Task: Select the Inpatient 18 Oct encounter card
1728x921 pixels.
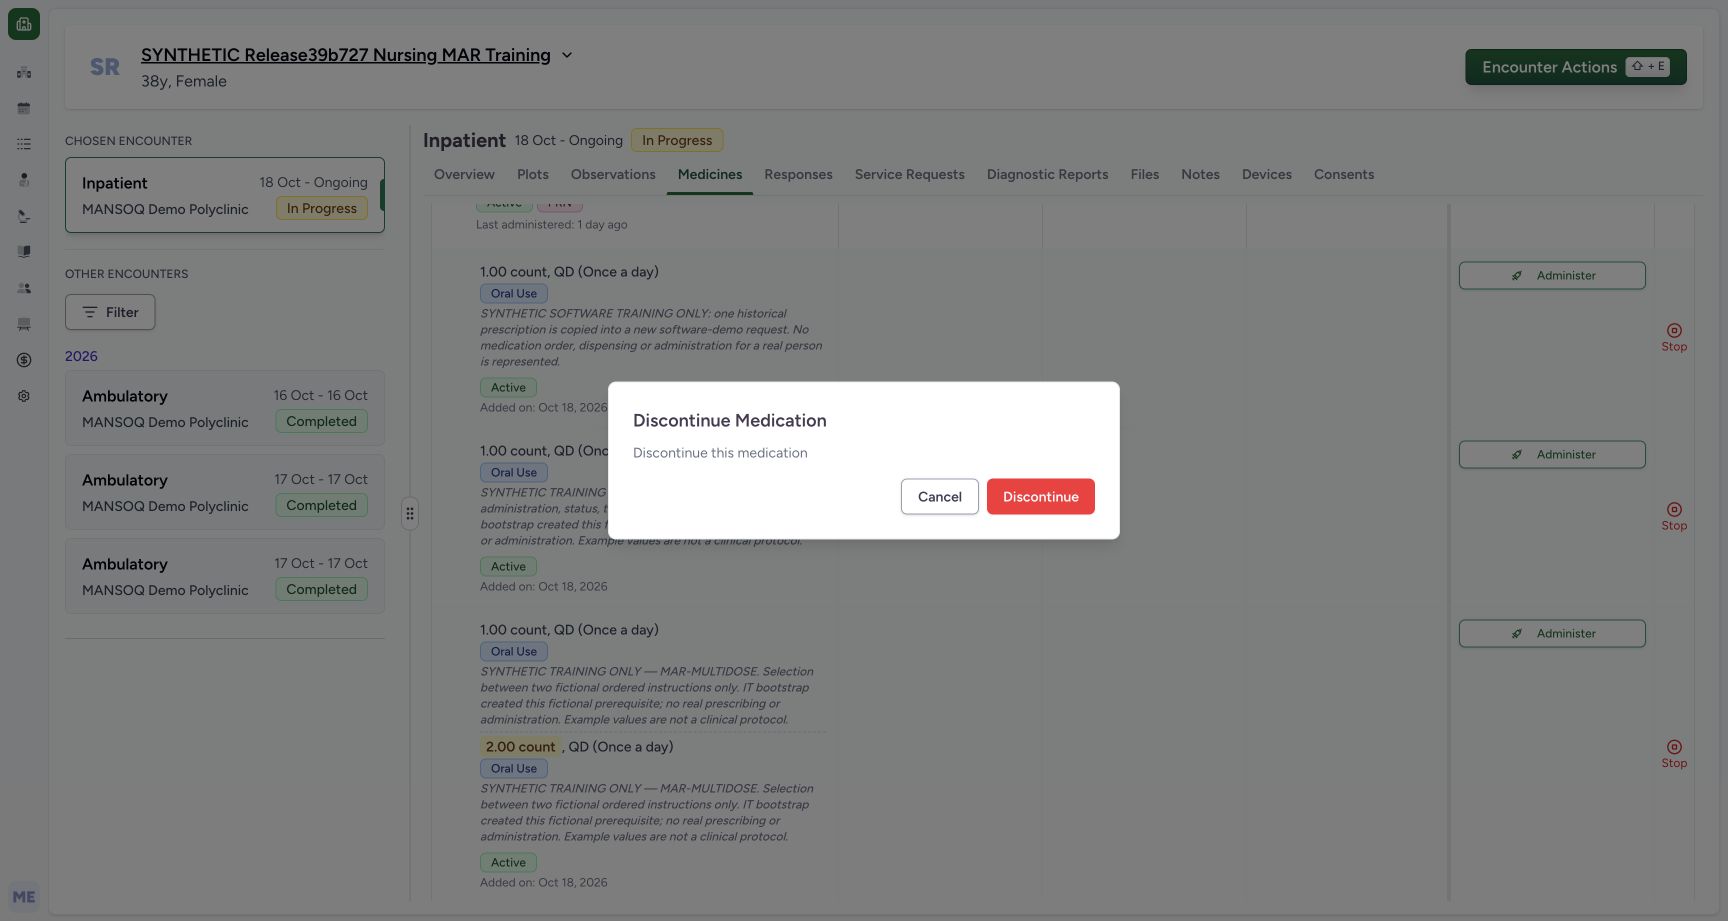Action: [225, 195]
